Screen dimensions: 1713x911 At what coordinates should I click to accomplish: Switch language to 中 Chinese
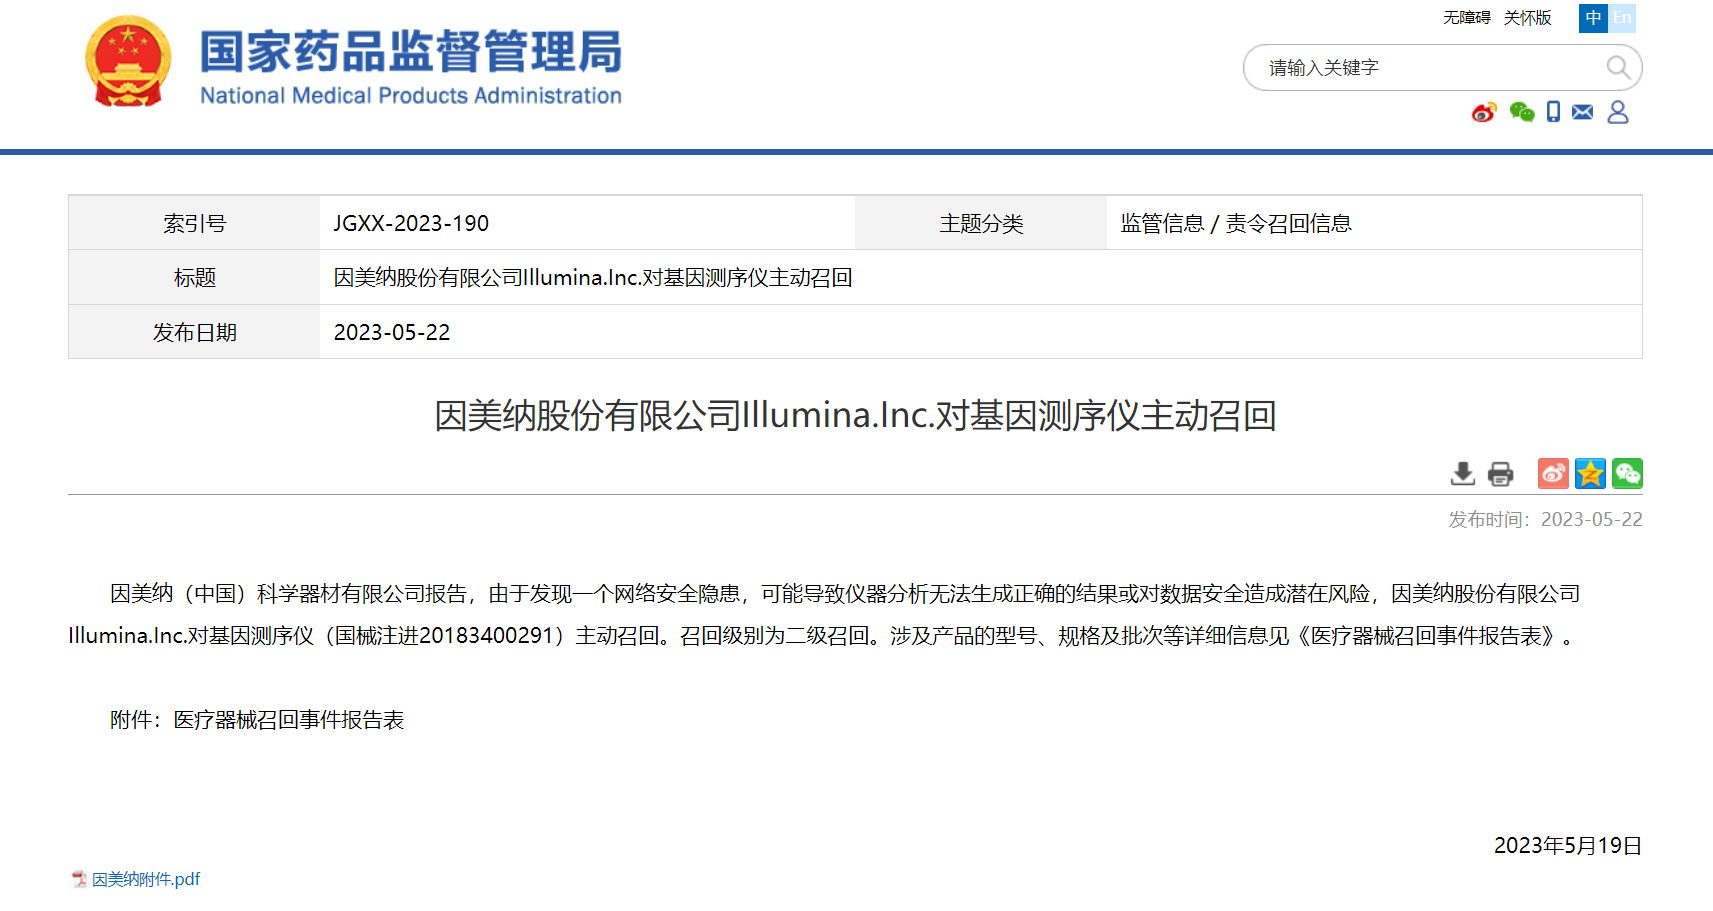[x=1593, y=18]
